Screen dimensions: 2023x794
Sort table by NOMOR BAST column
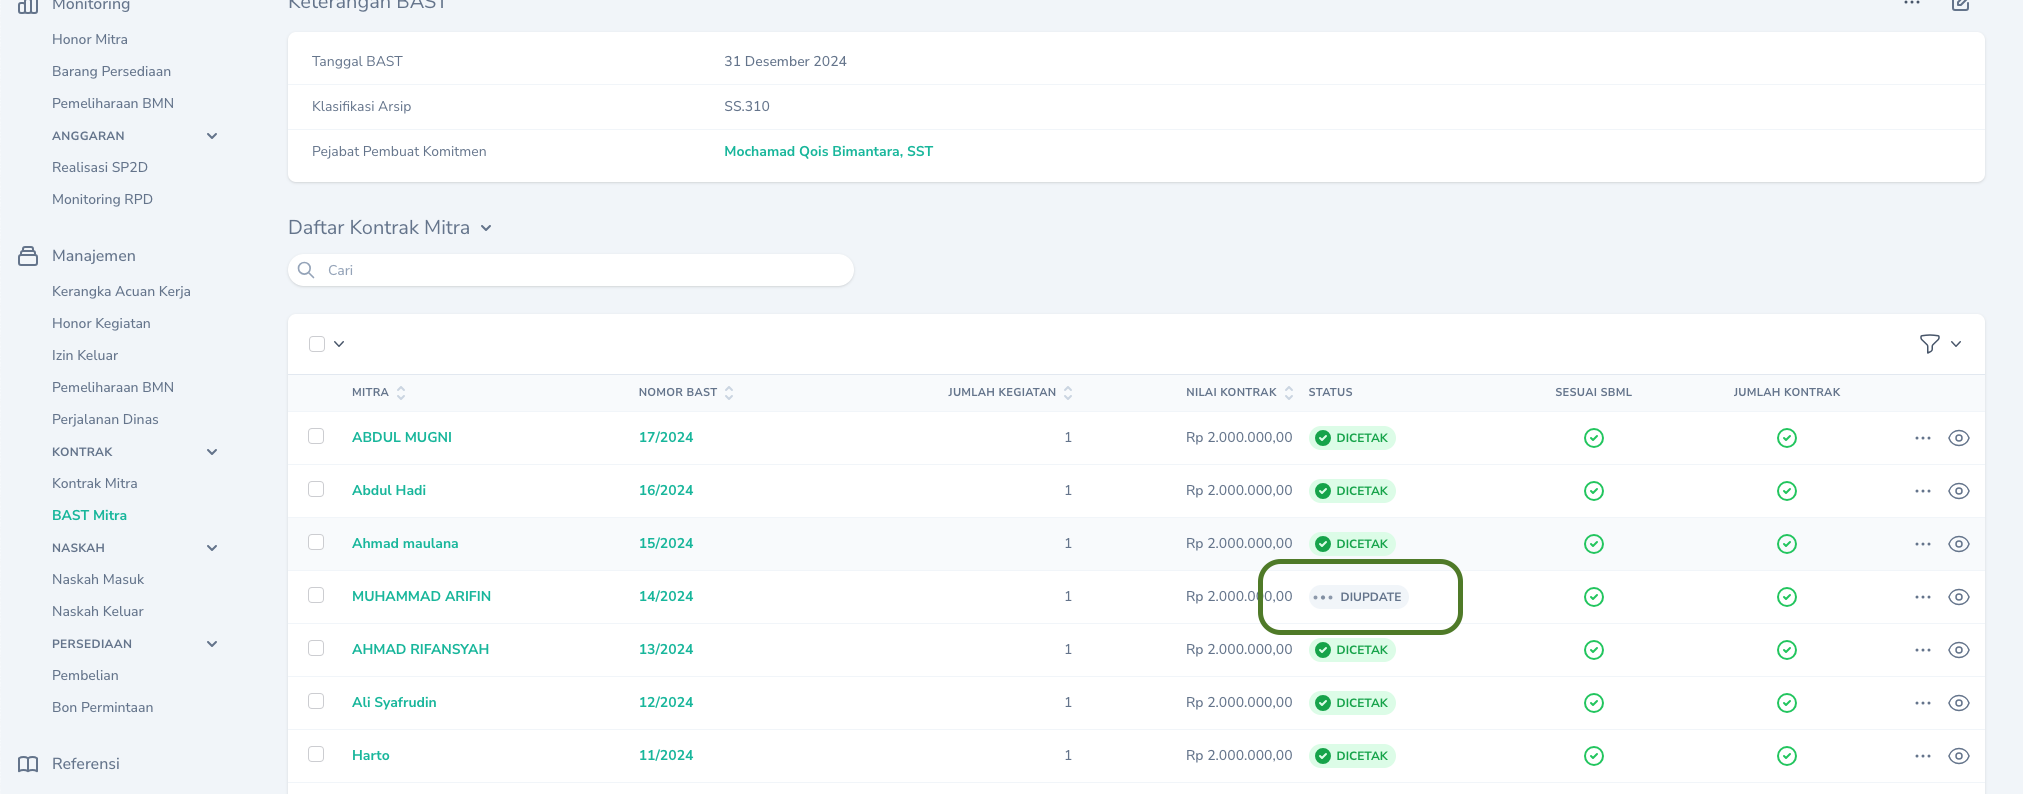pos(686,393)
